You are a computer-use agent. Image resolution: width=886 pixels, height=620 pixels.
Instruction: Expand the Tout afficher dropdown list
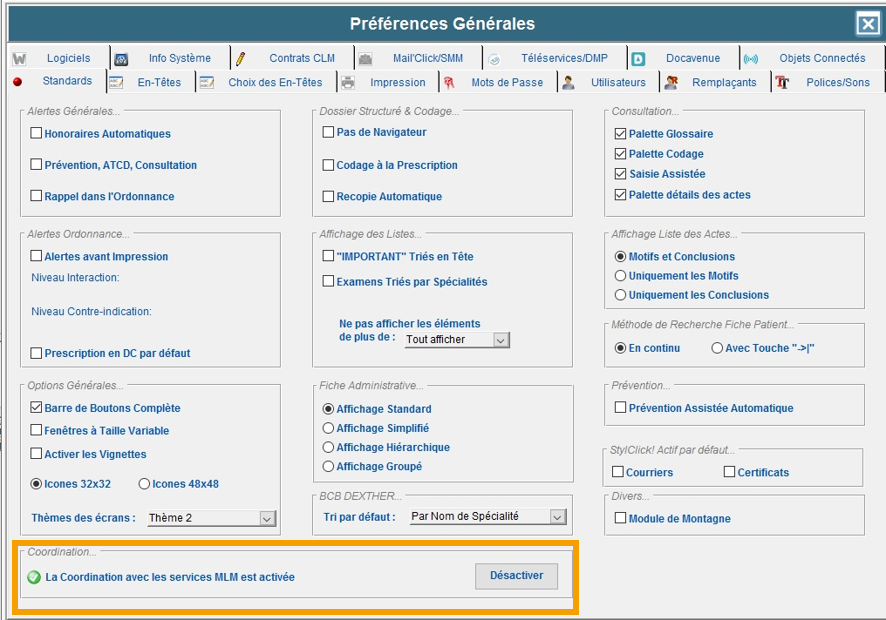502,340
